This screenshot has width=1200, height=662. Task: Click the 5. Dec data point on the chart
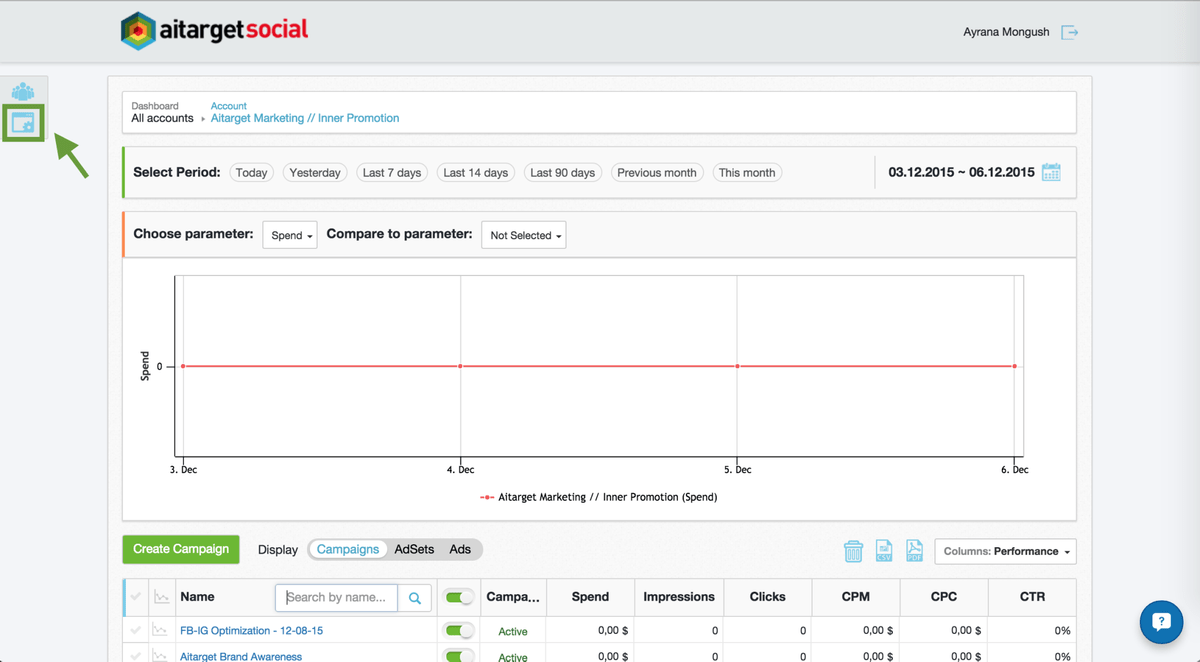point(737,366)
